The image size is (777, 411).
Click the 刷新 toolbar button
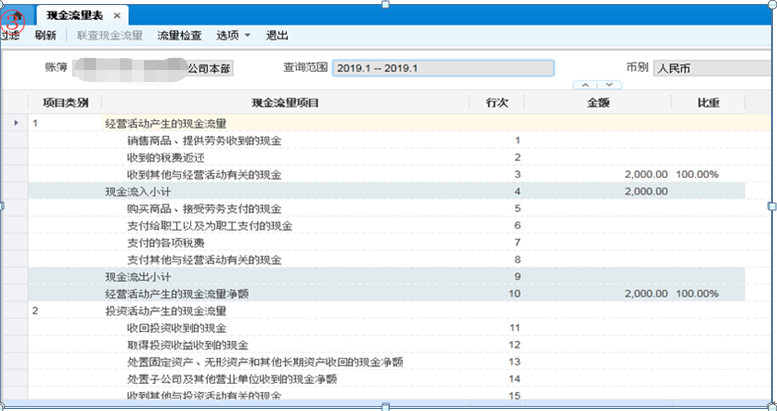[x=45, y=36]
